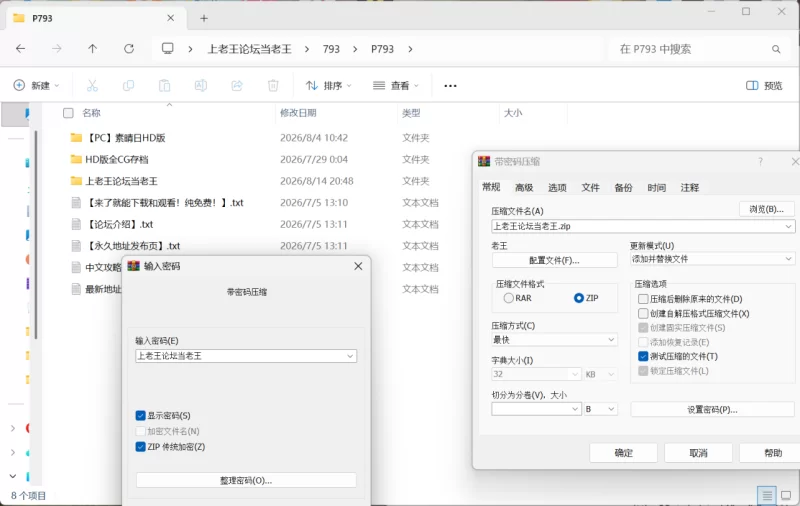Open the split volume size dropdown
800x506 pixels.
click(x=575, y=409)
